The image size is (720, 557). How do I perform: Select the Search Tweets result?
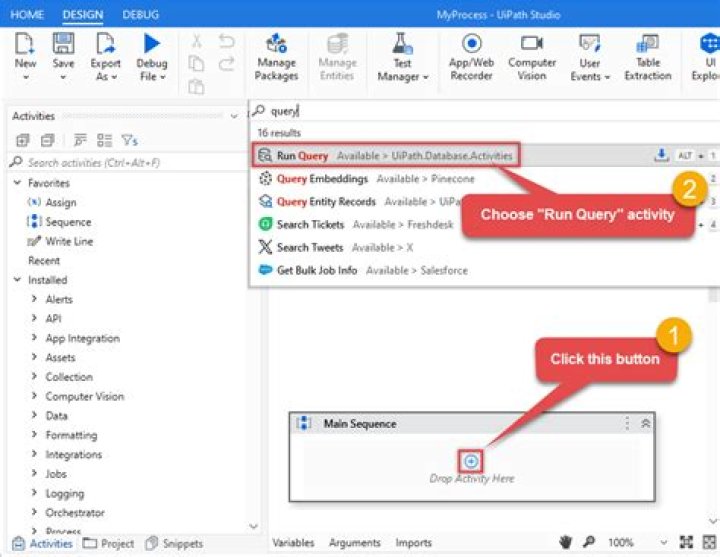tap(336, 247)
